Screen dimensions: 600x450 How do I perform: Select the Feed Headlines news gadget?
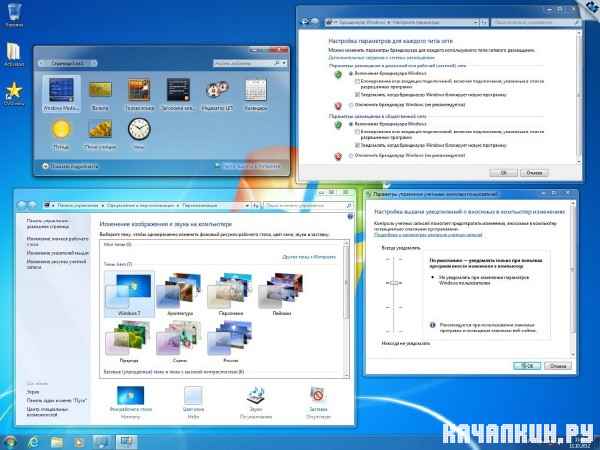[178, 94]
